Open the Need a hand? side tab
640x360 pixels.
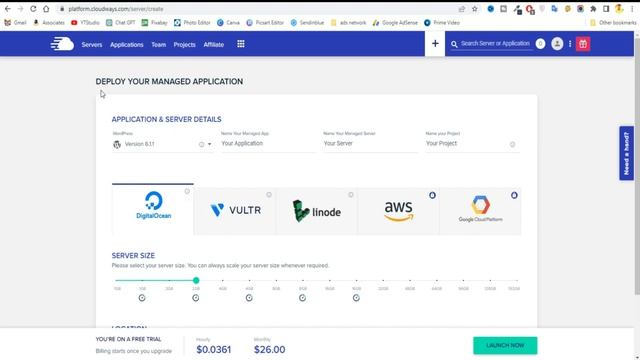pyautogui.click(x=627, y=153)
